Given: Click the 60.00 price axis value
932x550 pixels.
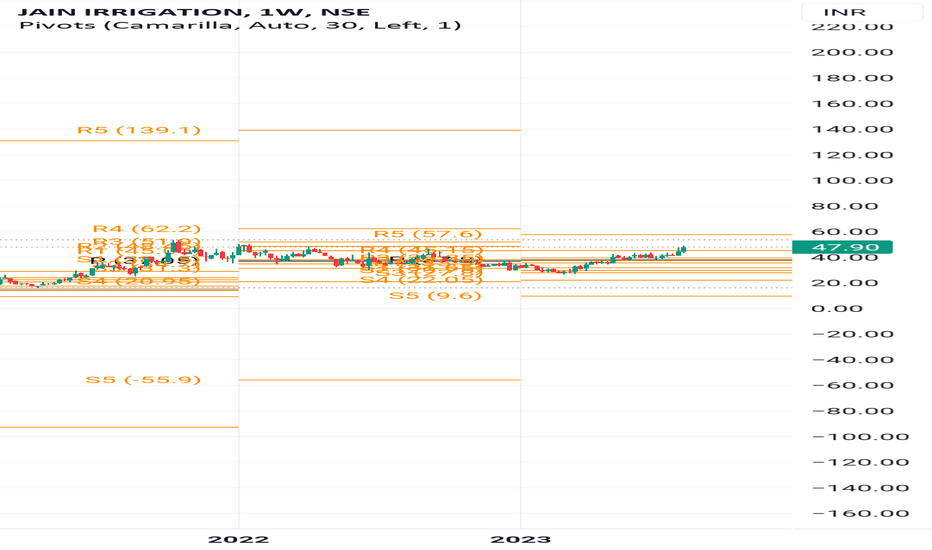Looking at the screenshot, I should pyautogui.click(x=845, y=232).
